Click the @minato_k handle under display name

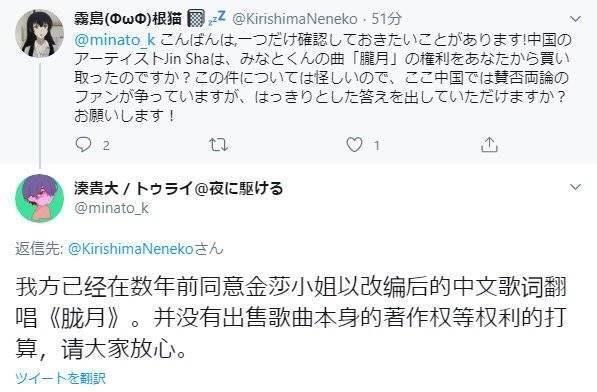112,208
